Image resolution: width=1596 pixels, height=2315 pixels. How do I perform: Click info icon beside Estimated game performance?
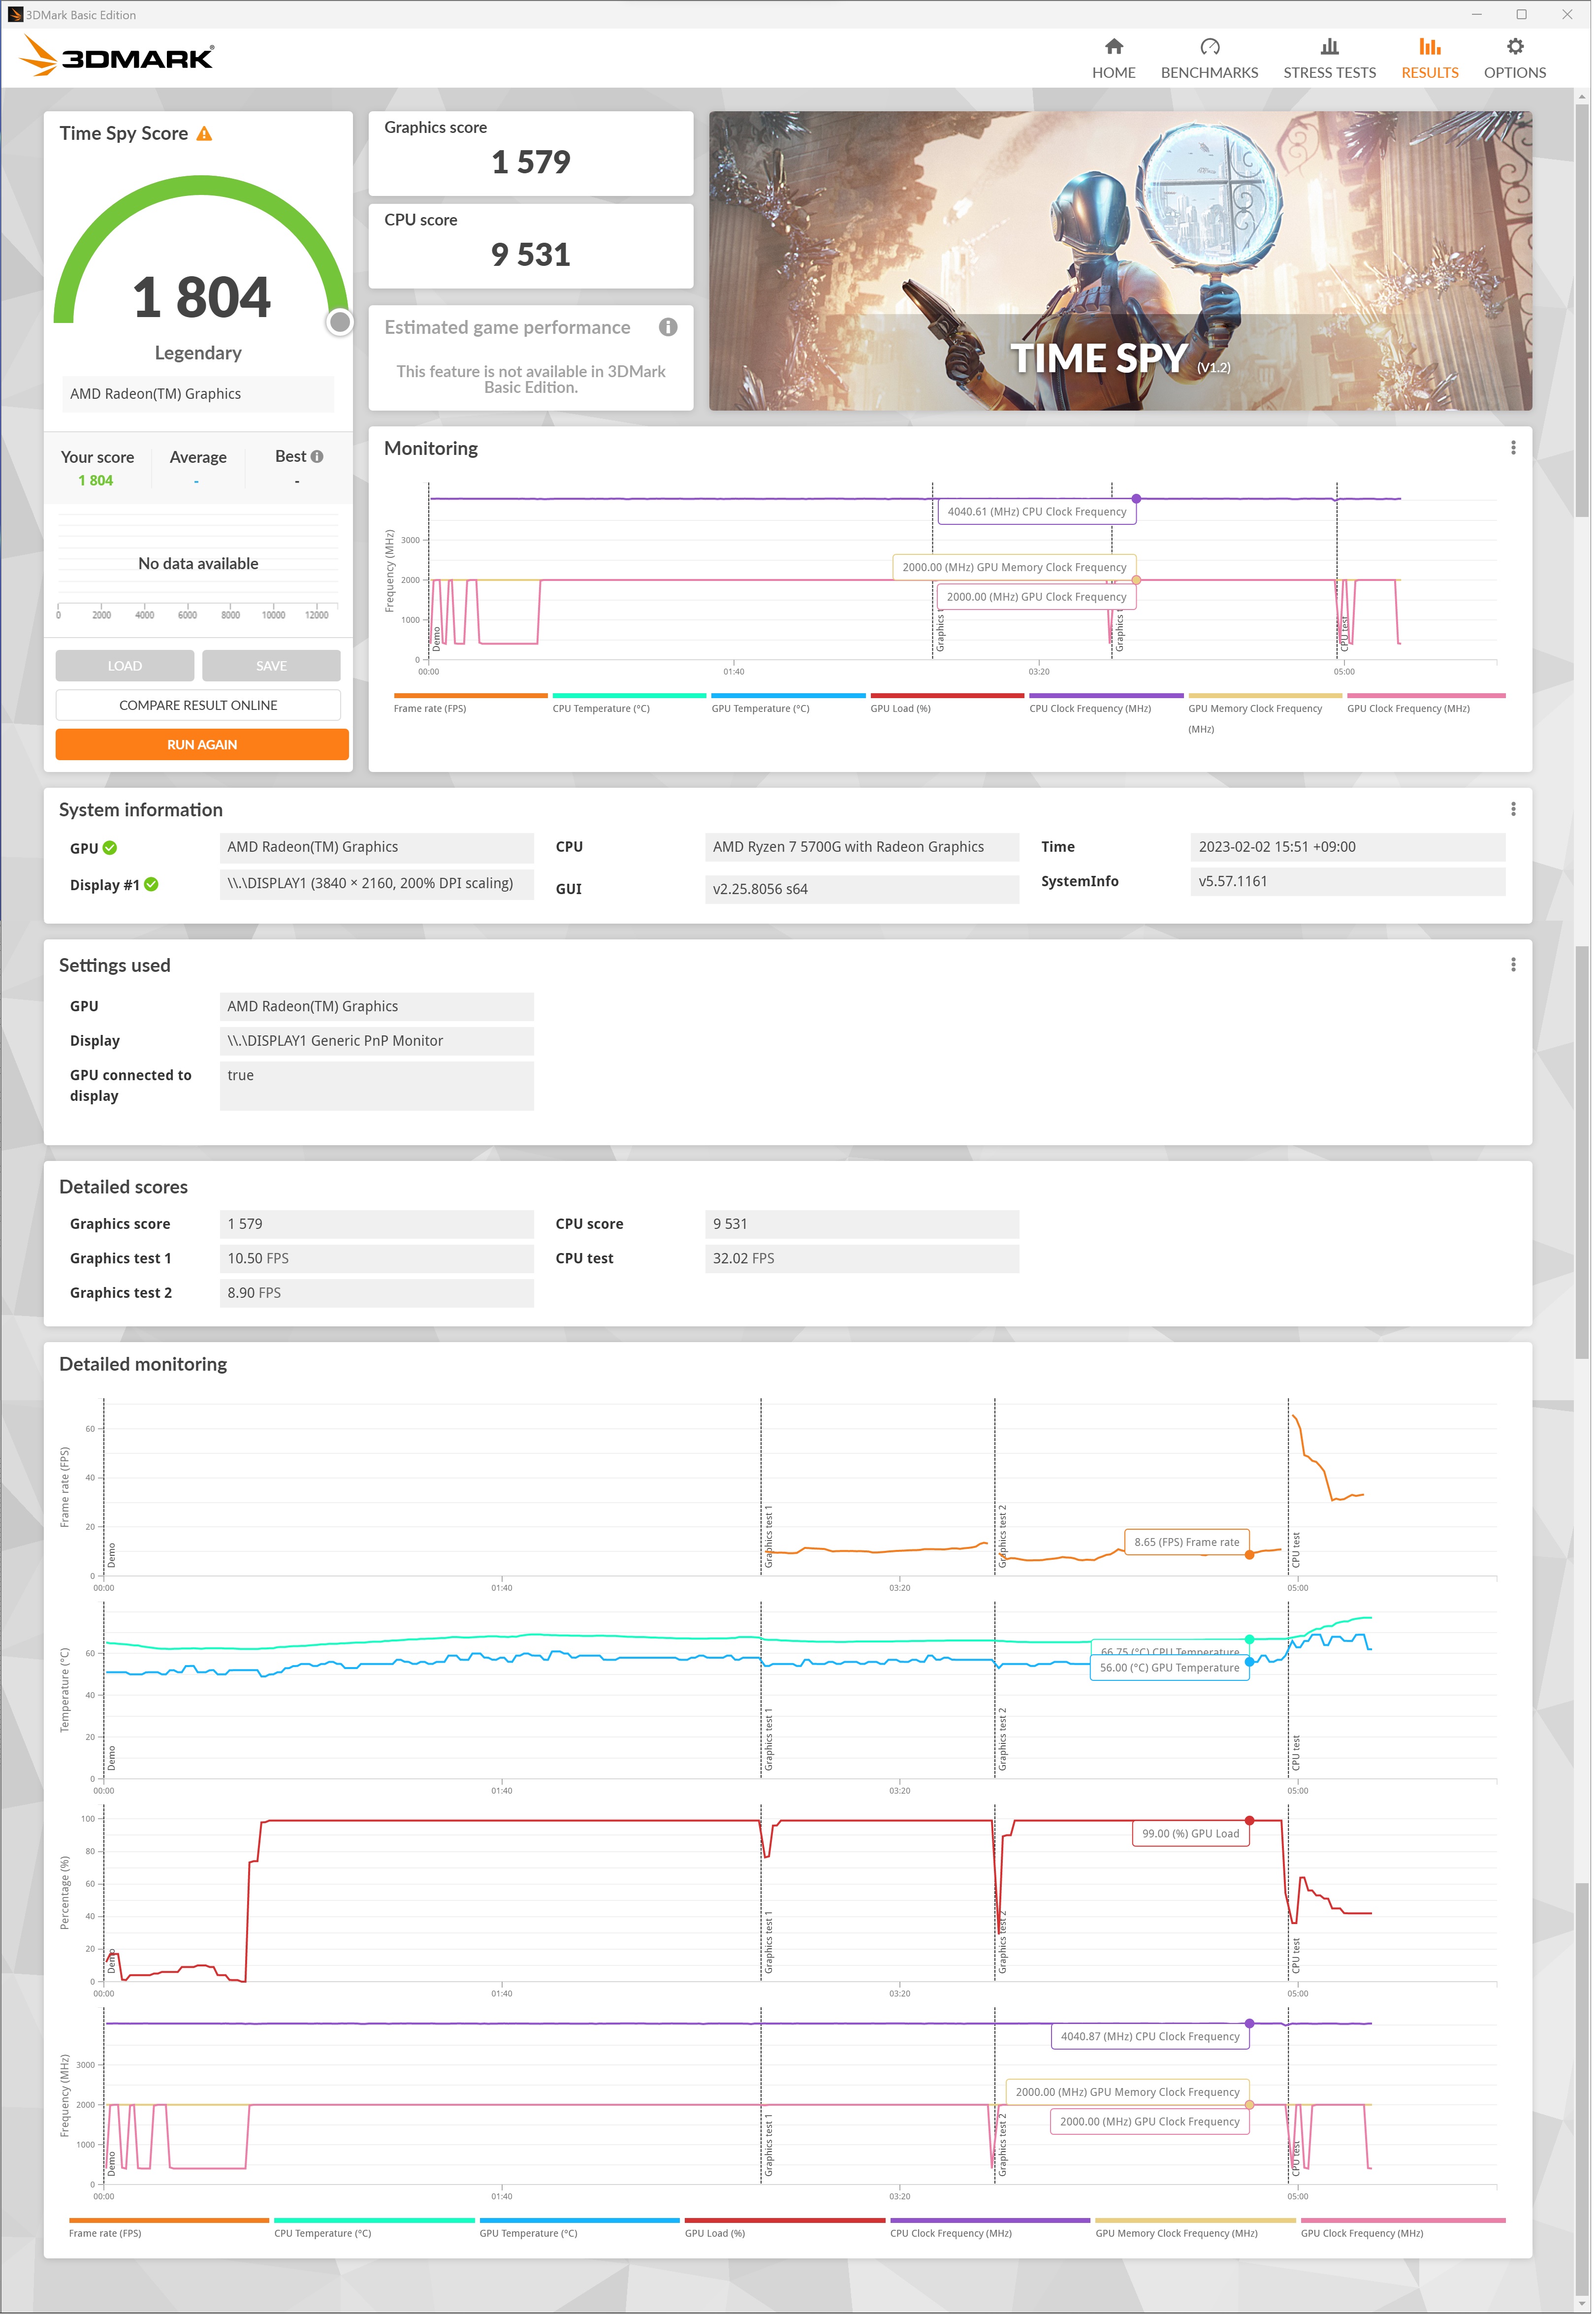coord(668,327)
